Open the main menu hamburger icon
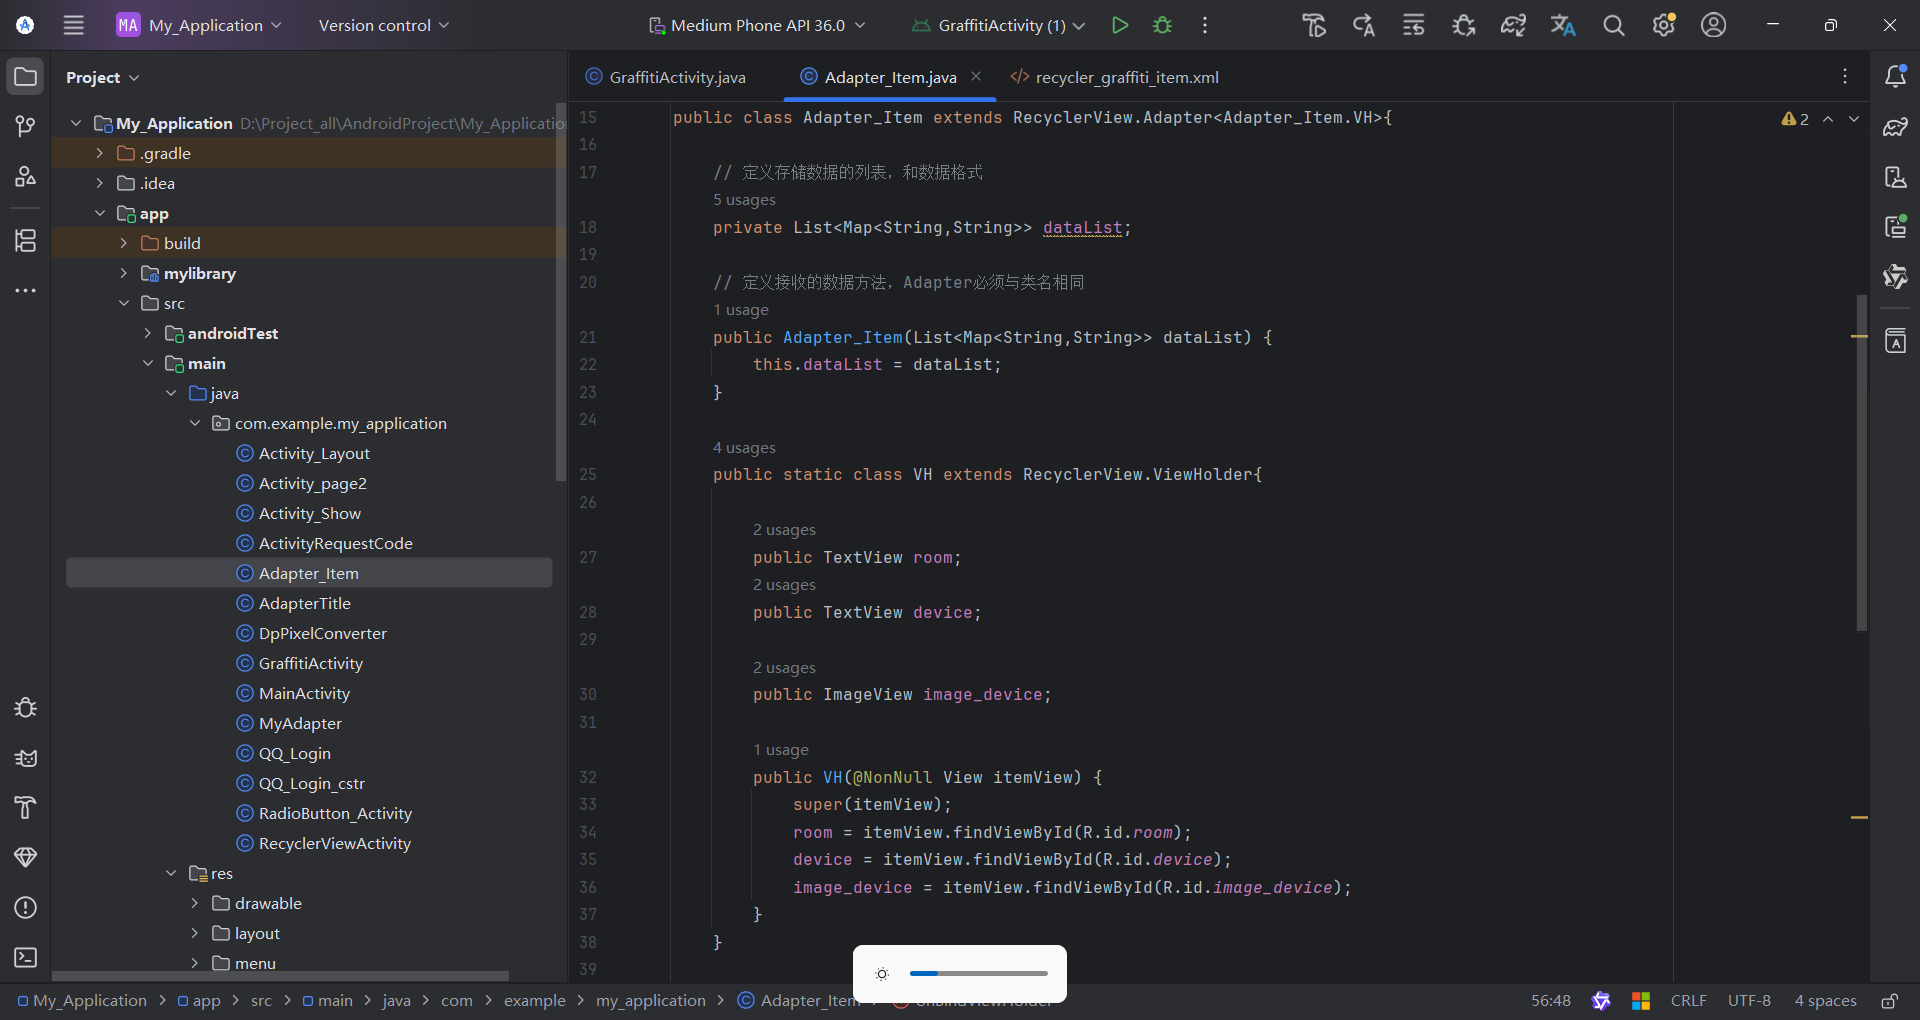This screenshot has width=1920, height=1020. pyautogui.click(x=74, y=25)
